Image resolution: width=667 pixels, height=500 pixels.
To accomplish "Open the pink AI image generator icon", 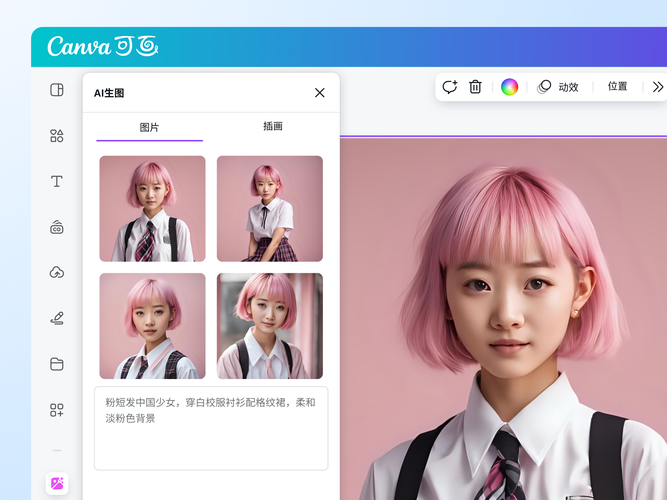I will [x=57, y=483].
